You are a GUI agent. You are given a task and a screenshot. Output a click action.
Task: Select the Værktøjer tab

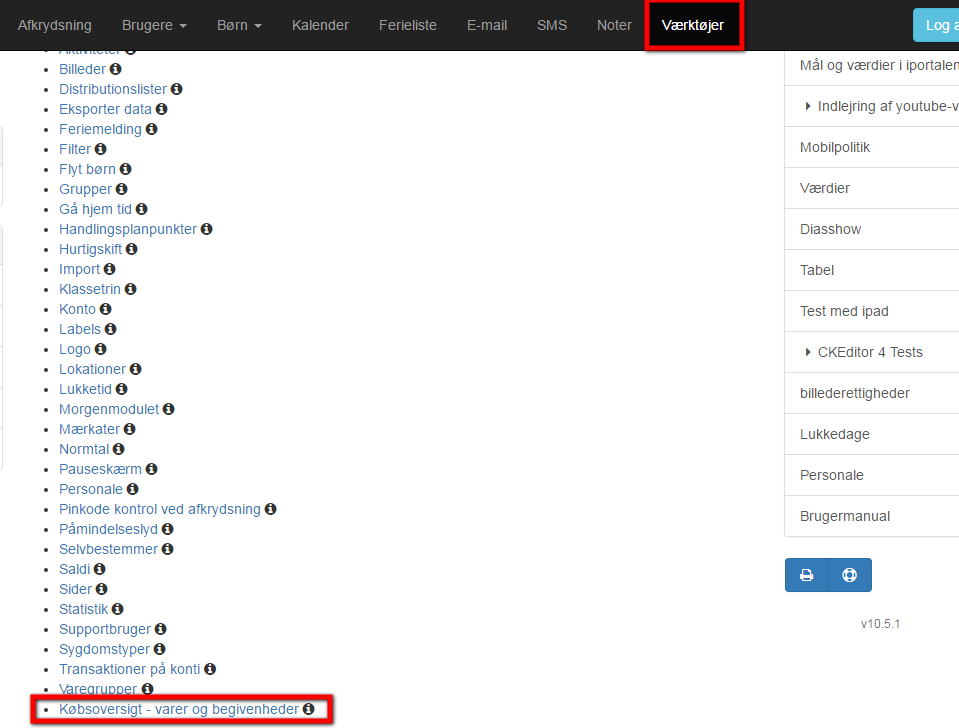tap(693, 25)
